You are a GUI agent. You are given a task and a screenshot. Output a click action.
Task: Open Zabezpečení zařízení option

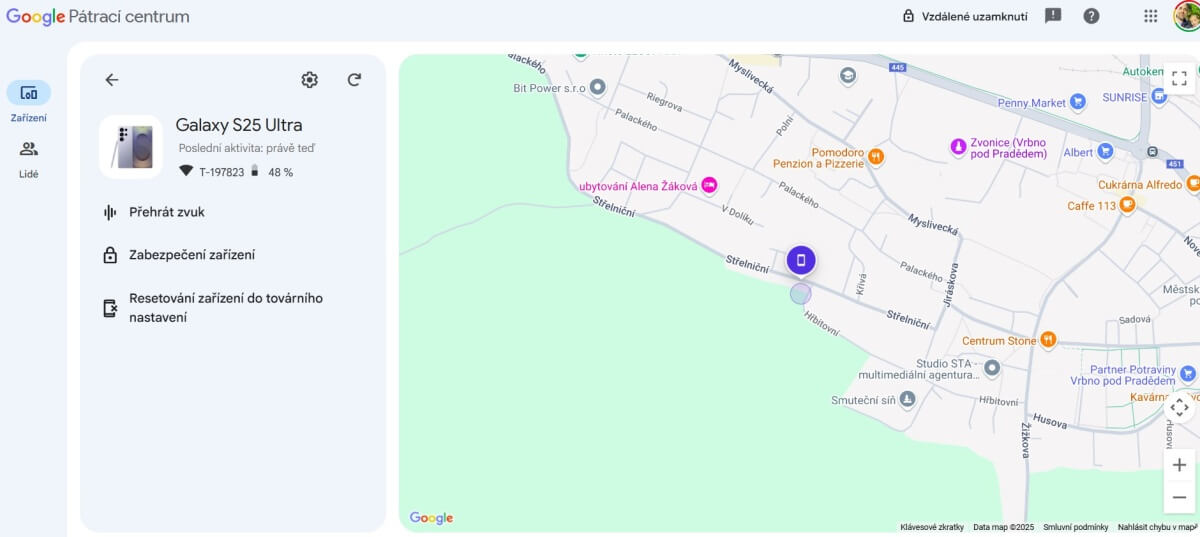(179, 255)
